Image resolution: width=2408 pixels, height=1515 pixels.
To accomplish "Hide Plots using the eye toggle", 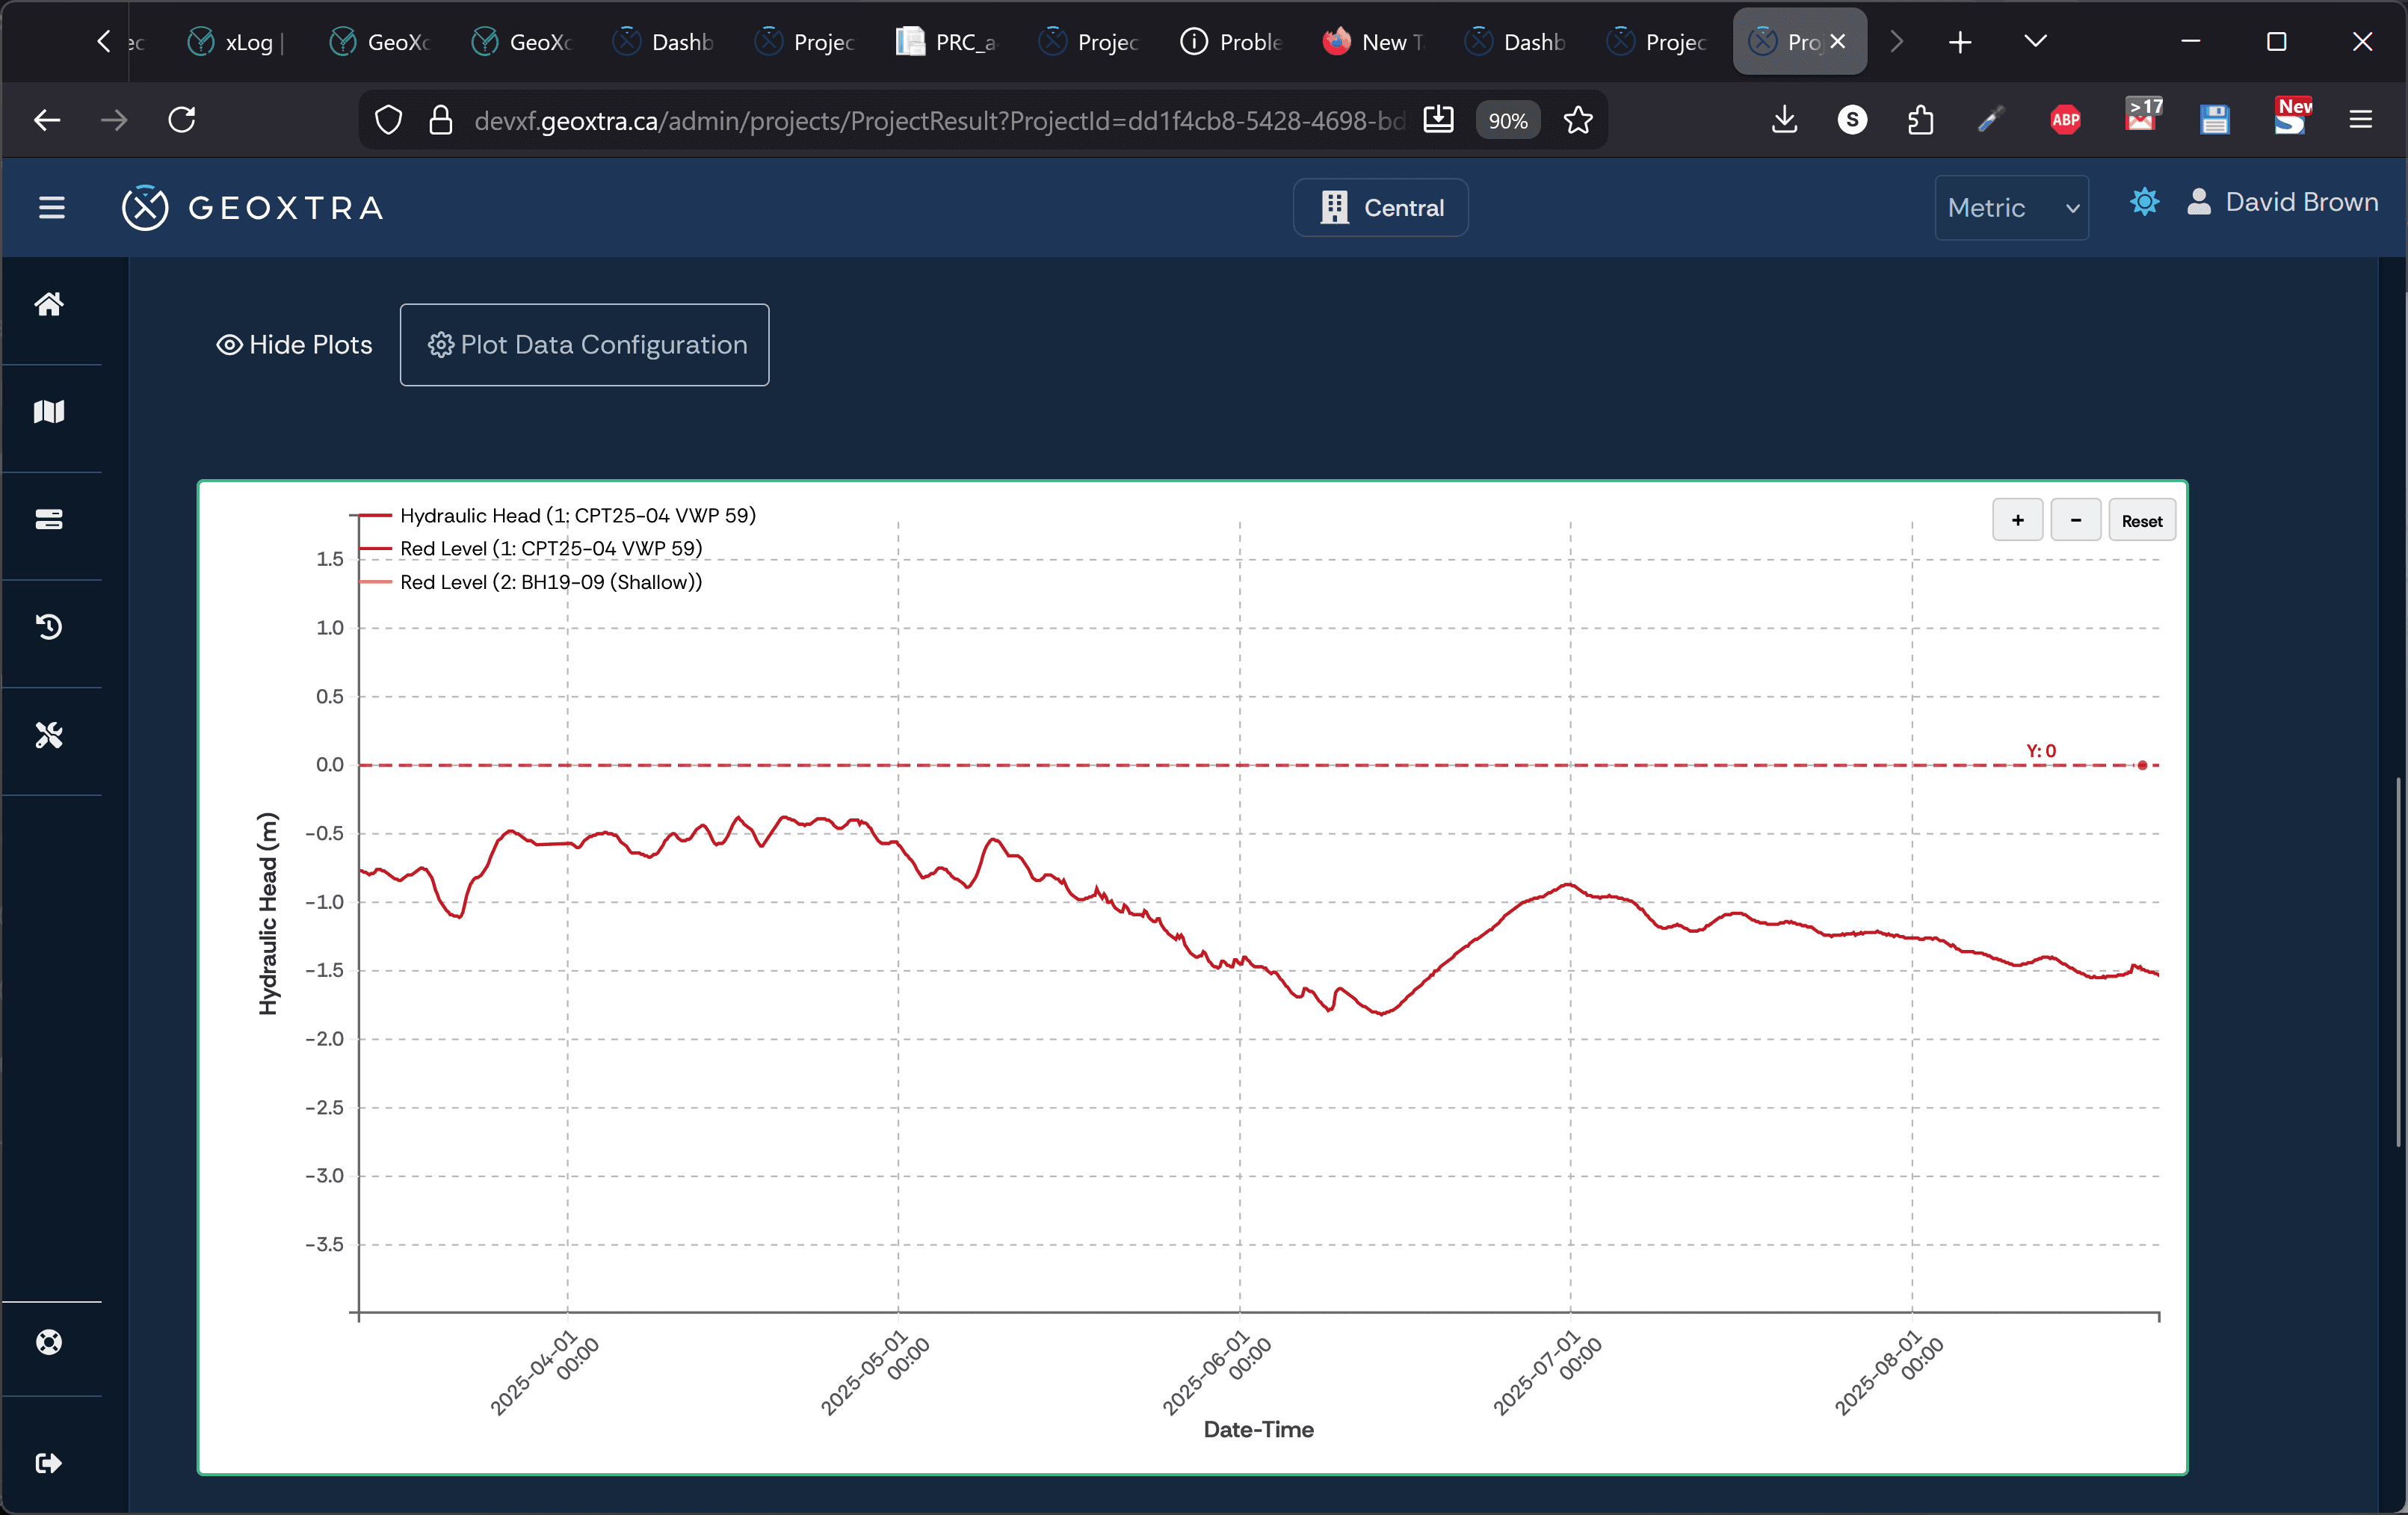I will coord(293,344).
